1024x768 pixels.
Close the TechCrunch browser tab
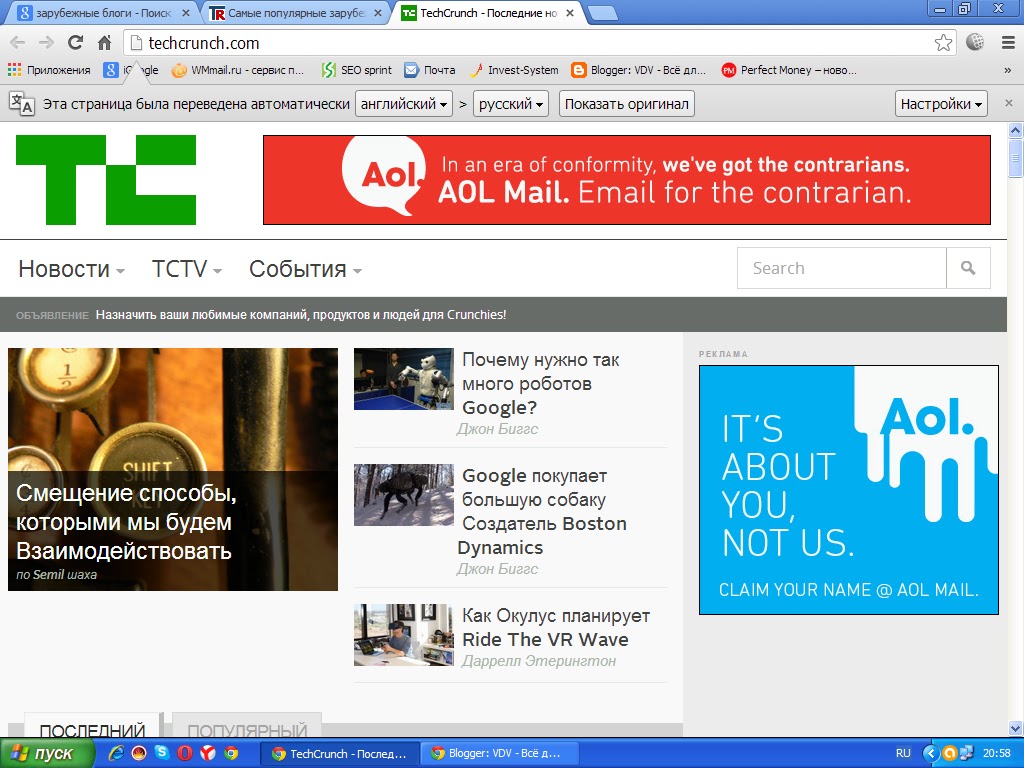pyautogui.click(x=570, y=13)
